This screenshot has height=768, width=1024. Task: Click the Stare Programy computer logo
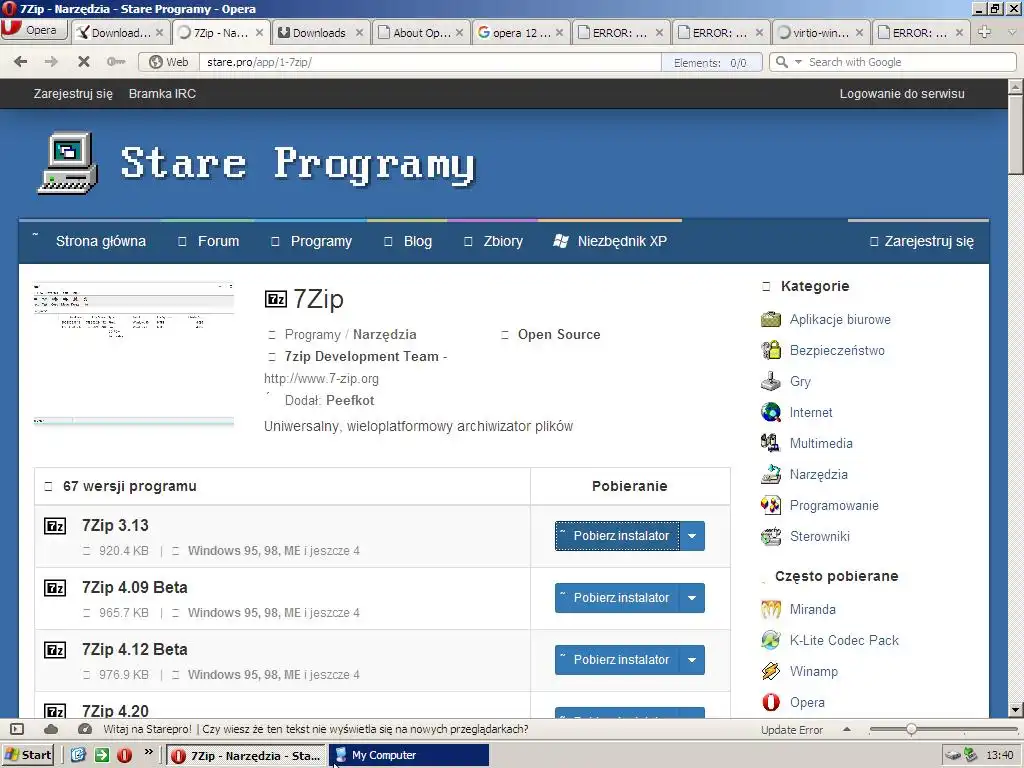pos(67,163)
